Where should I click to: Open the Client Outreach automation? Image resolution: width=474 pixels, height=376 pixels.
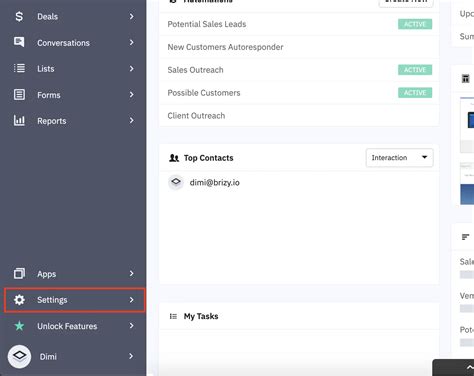click(196, 116)
